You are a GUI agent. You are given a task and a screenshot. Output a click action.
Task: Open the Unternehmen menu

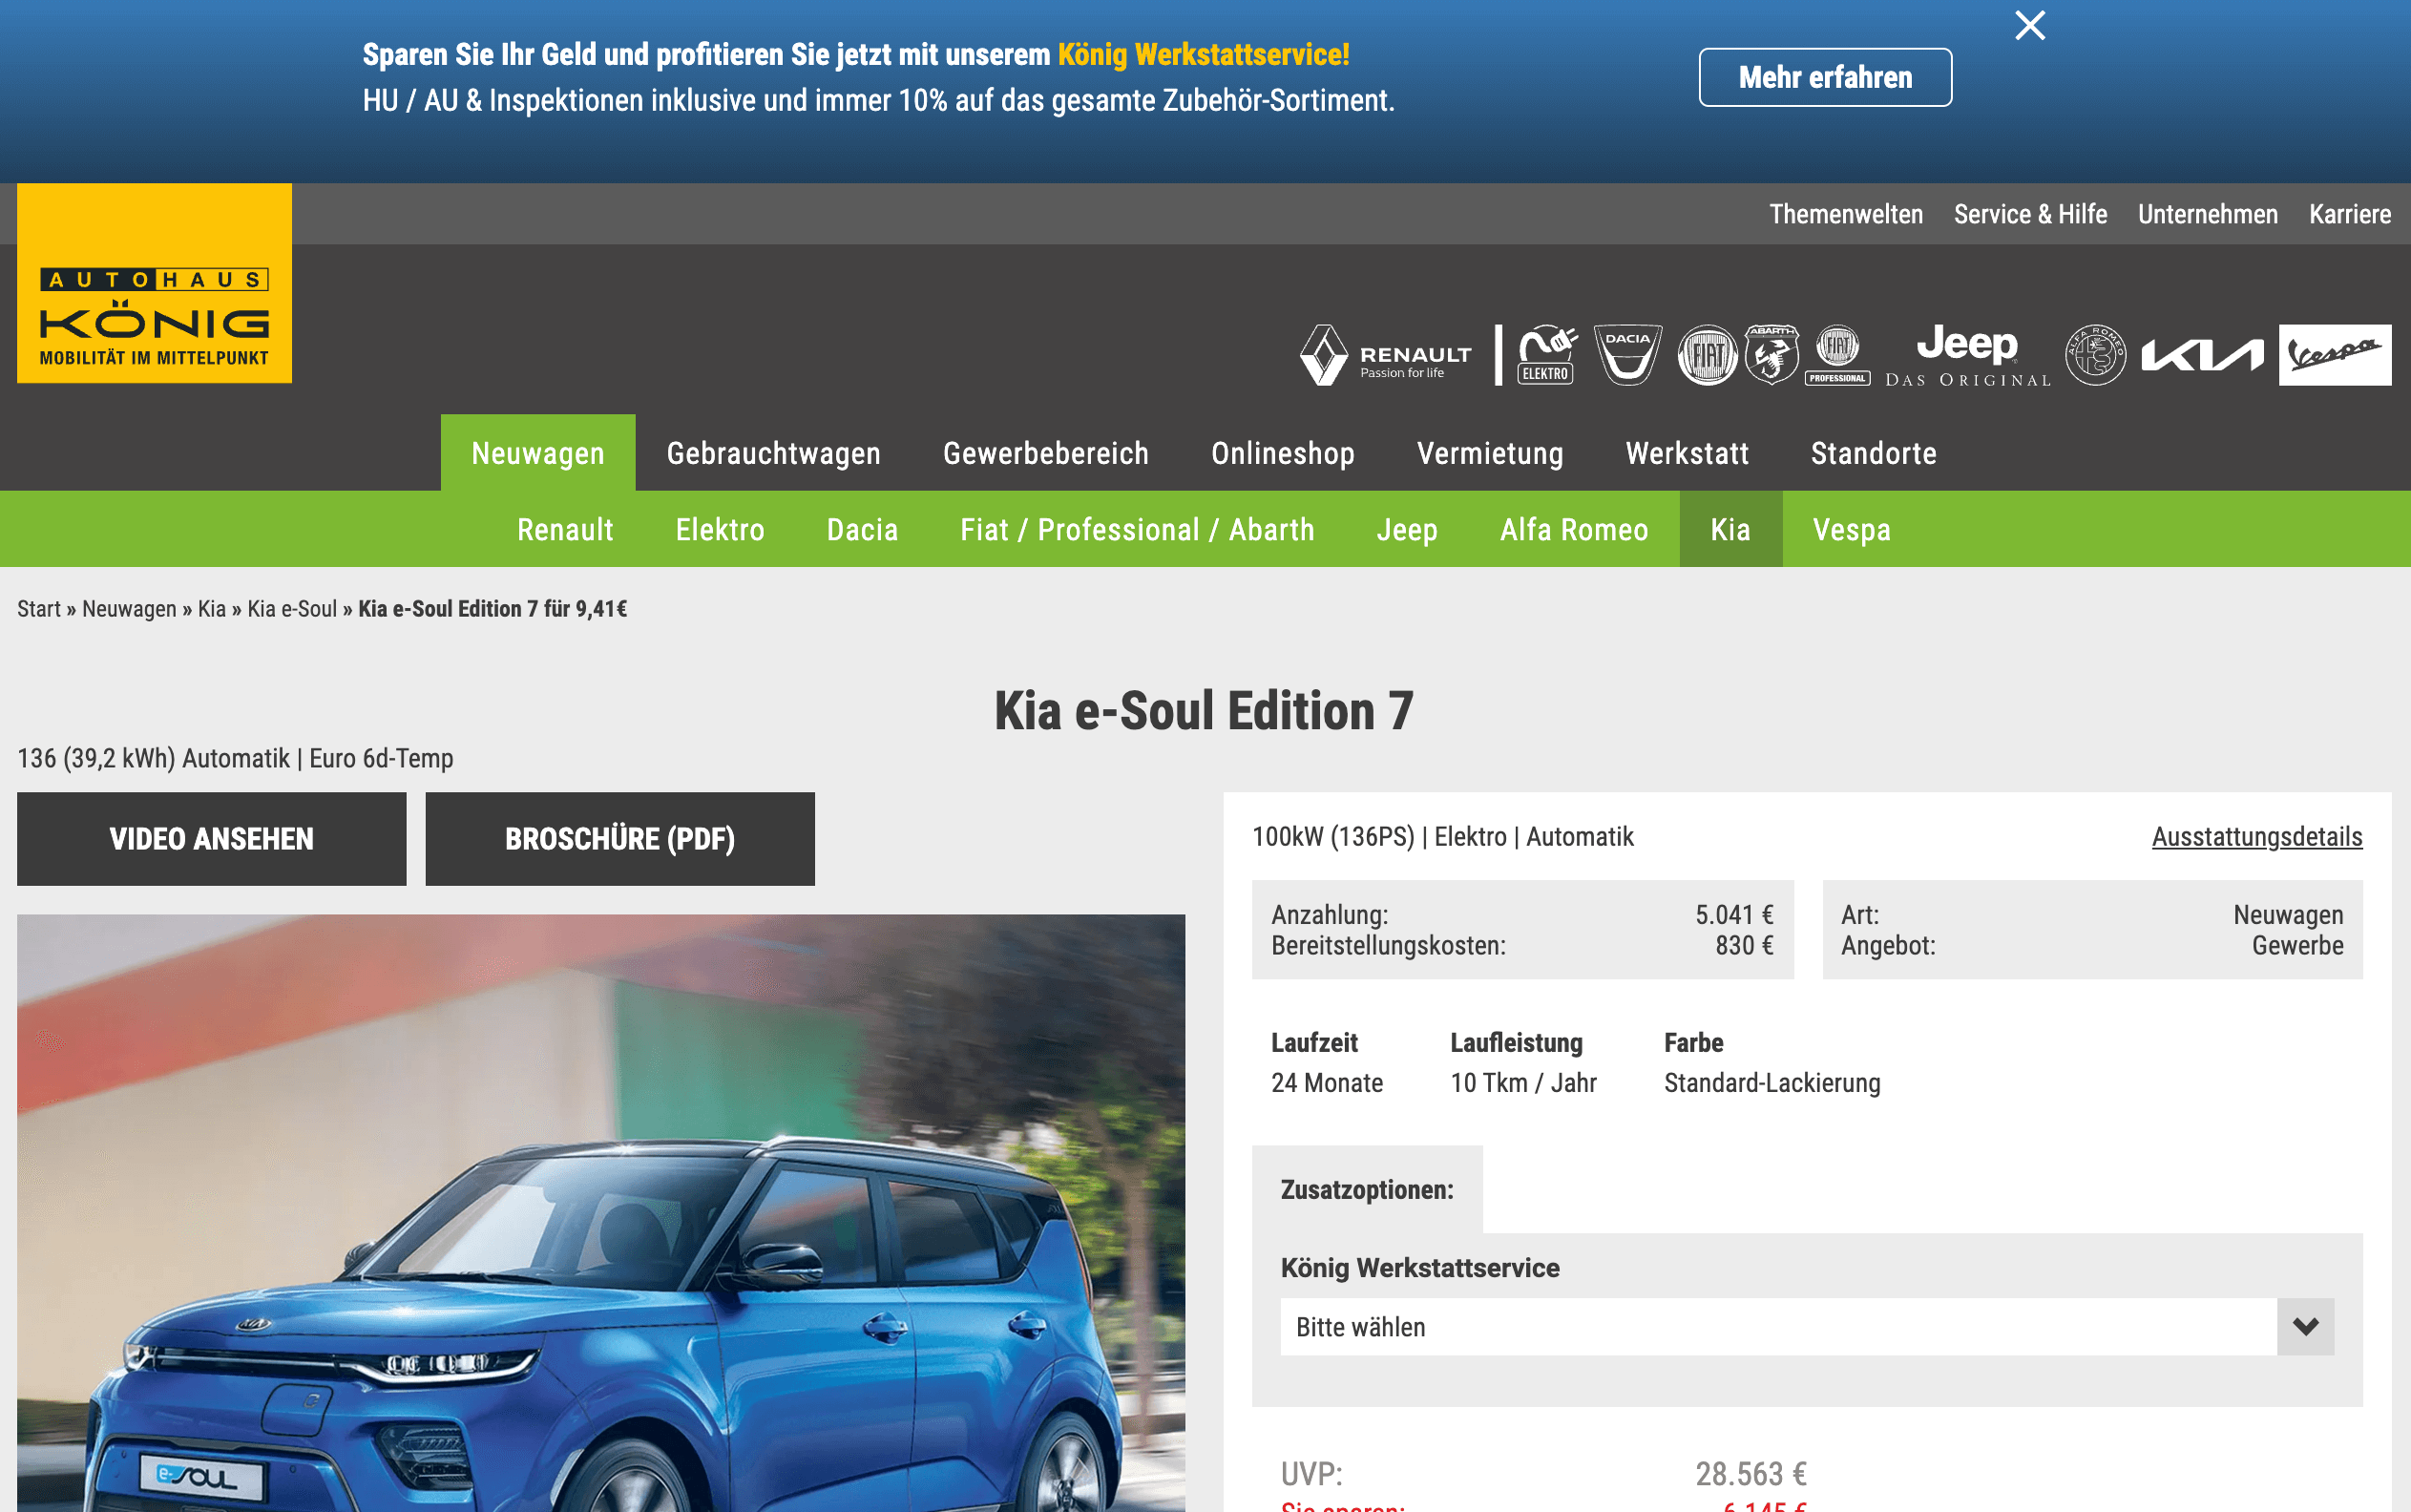click(x=2208, y=214)
